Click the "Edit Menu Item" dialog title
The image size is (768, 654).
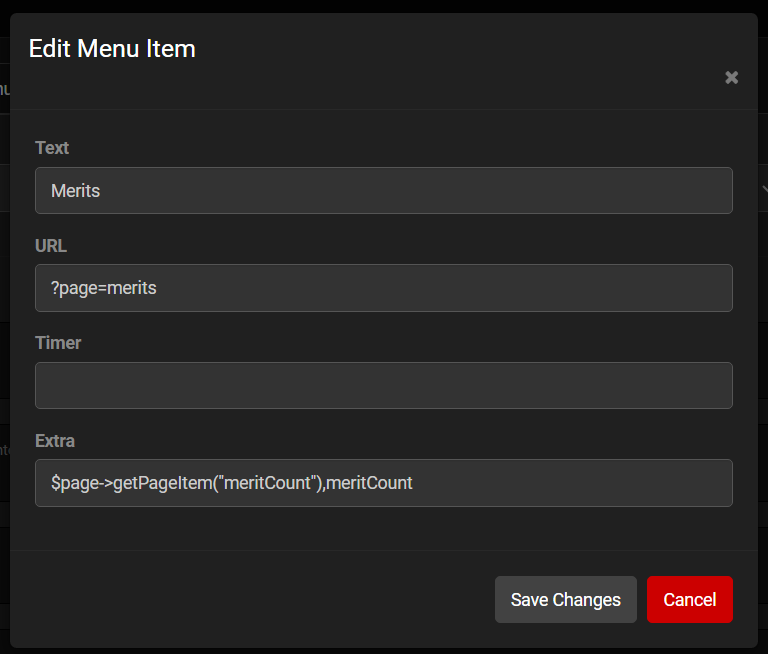(112, 48)
